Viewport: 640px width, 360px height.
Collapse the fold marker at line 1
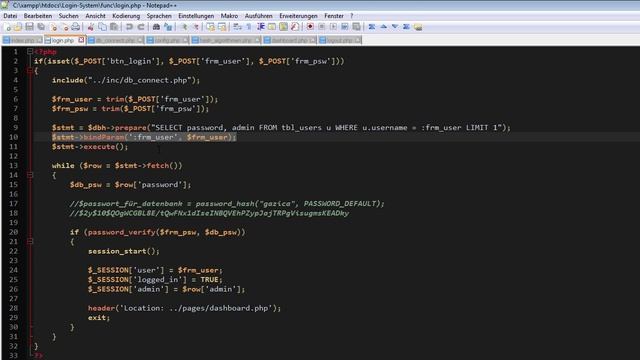[30, 51]
